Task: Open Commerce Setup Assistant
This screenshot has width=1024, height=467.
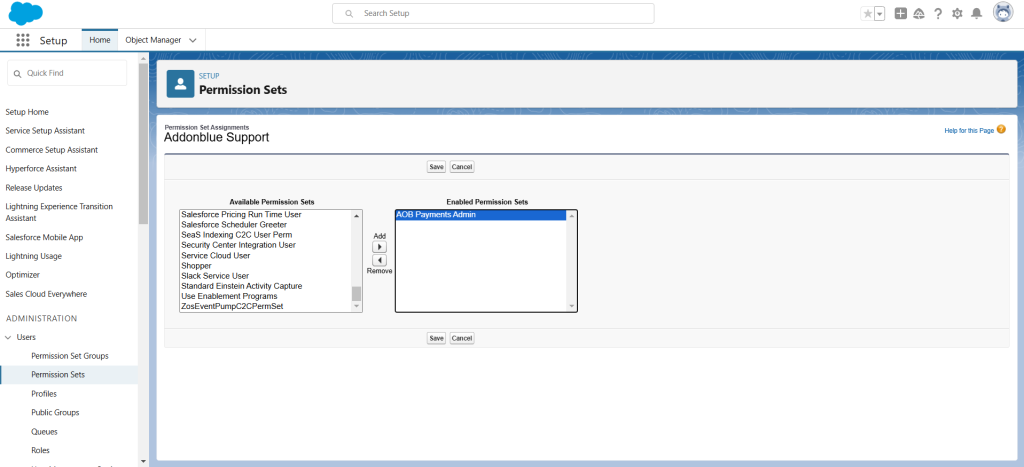Action: [52, 150]
